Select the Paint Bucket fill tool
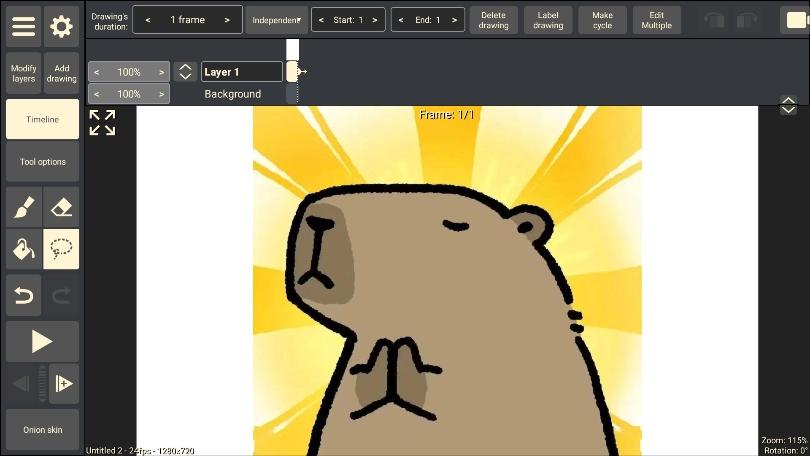Screen dimensions: 810x456 [24, 249]
